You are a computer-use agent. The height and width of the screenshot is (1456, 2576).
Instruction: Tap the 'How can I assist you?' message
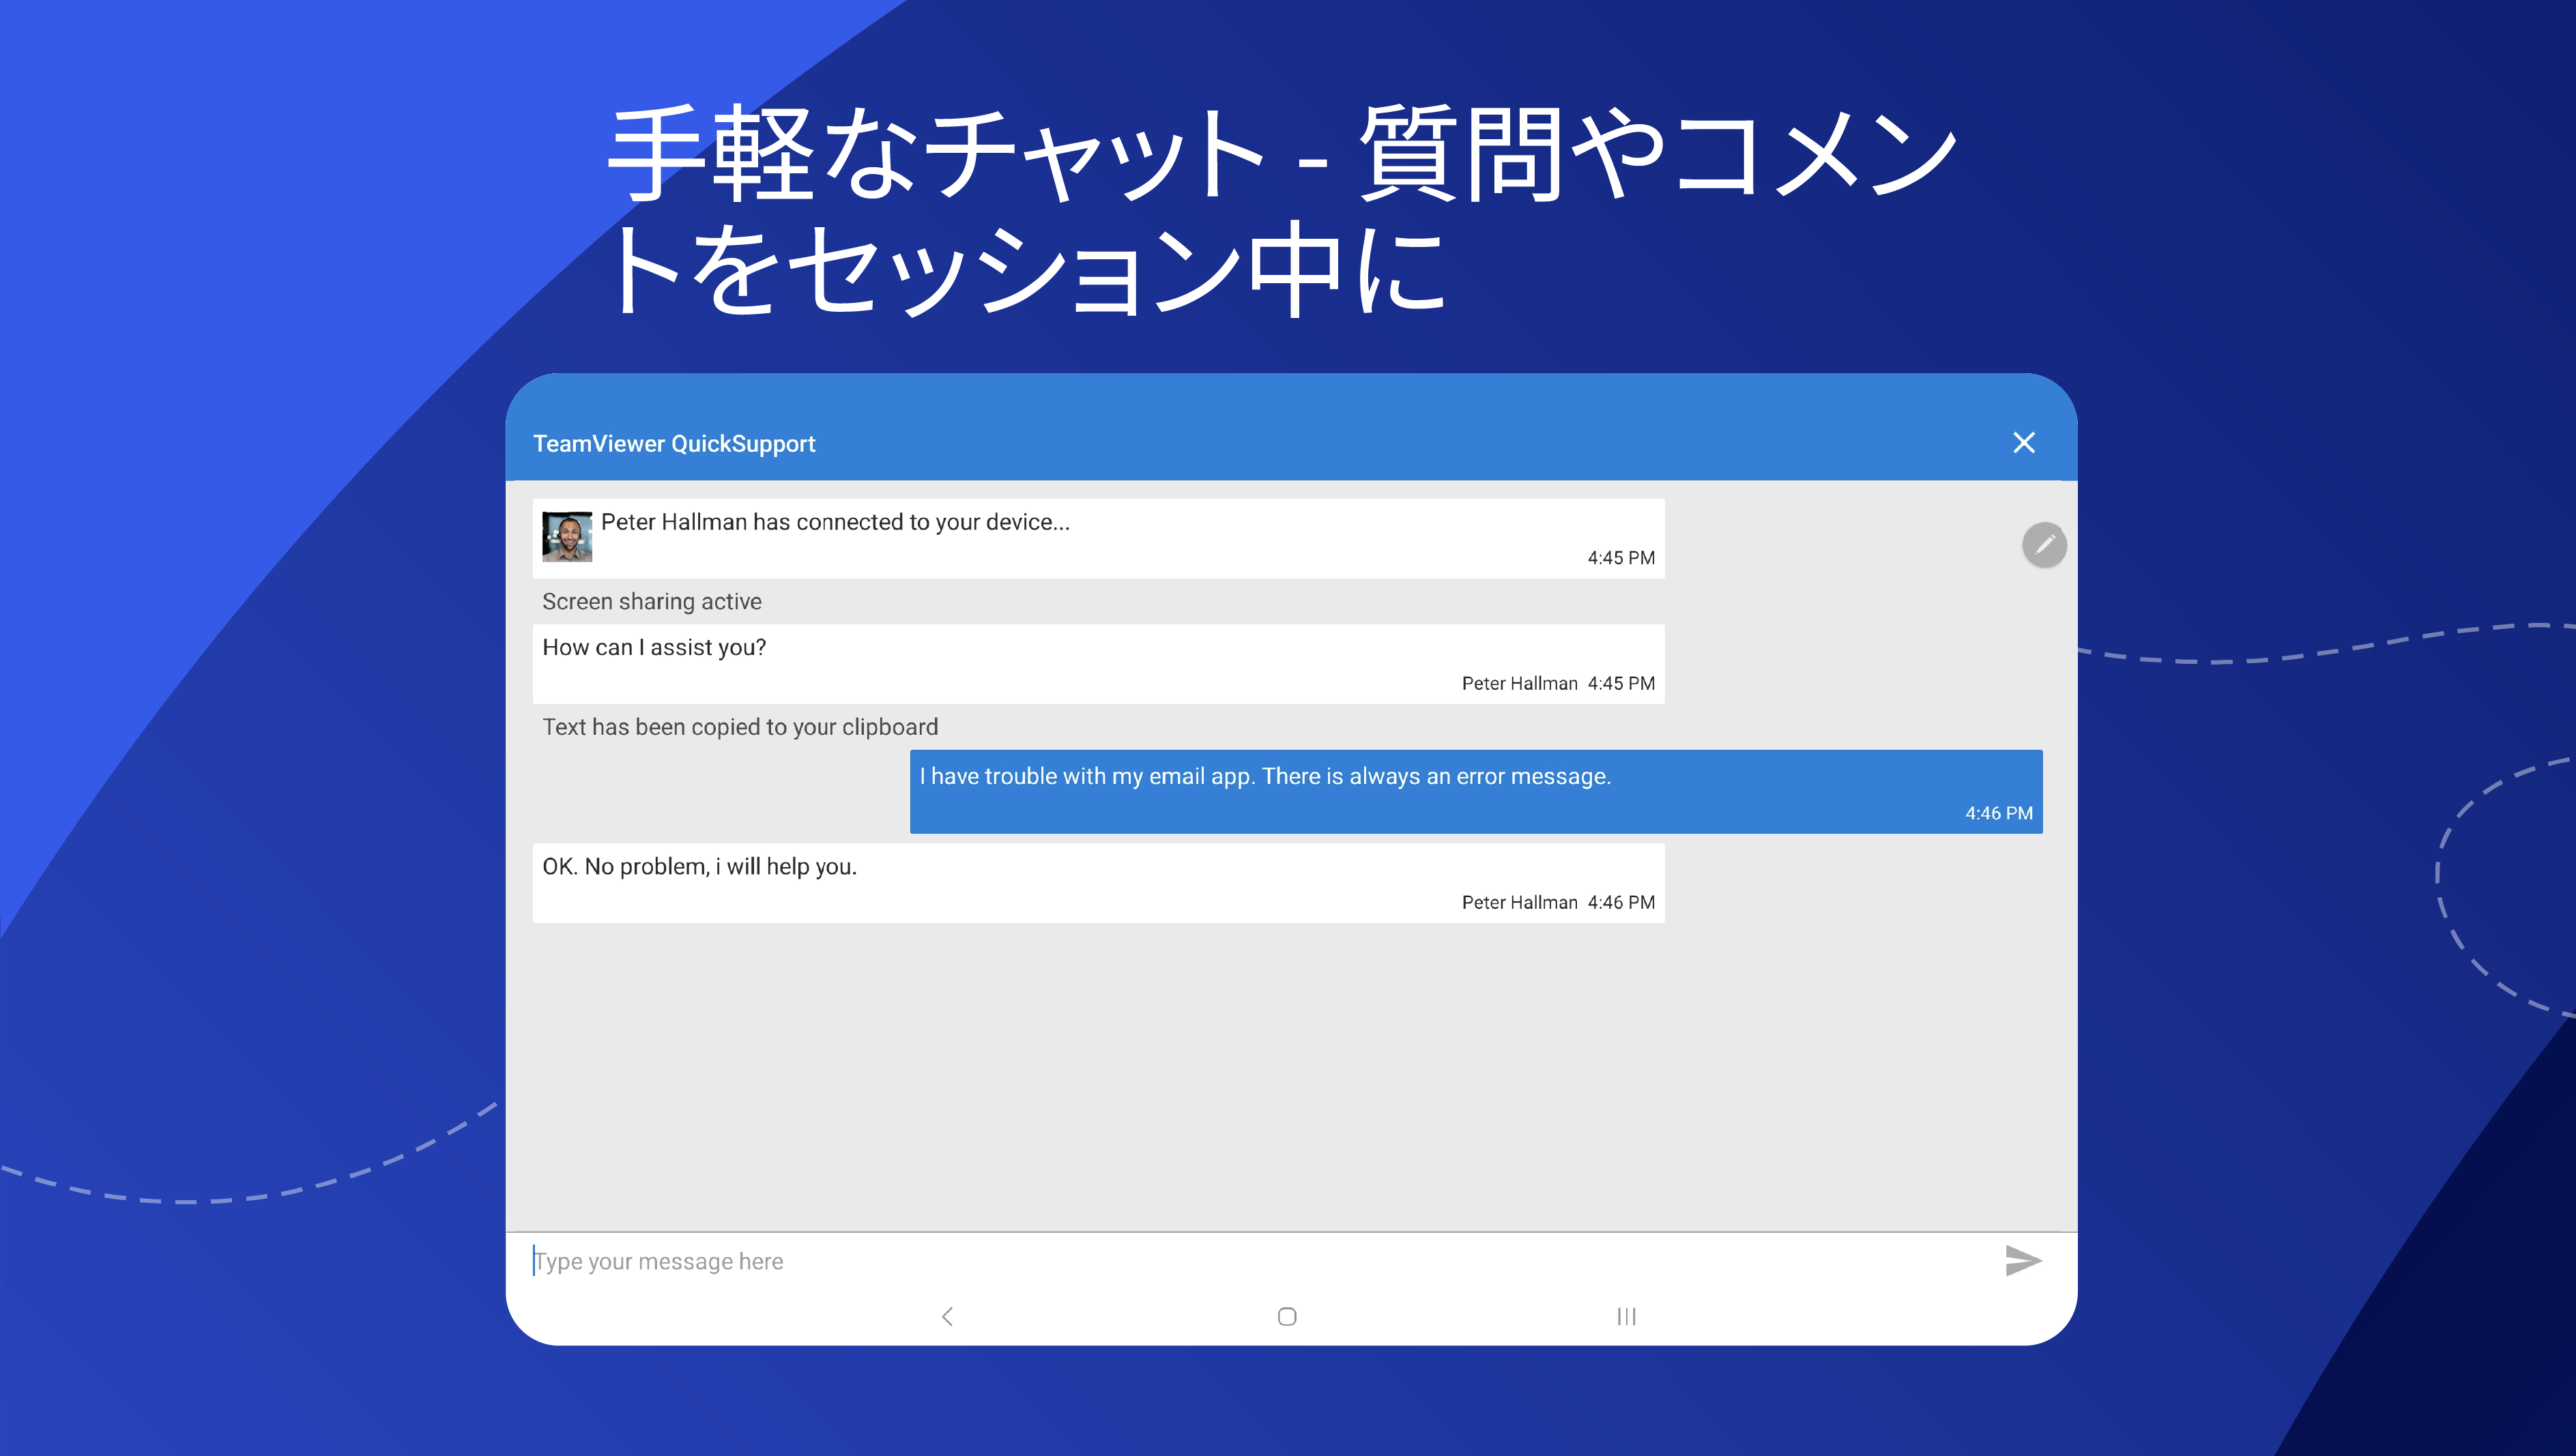pos(1098,664)
